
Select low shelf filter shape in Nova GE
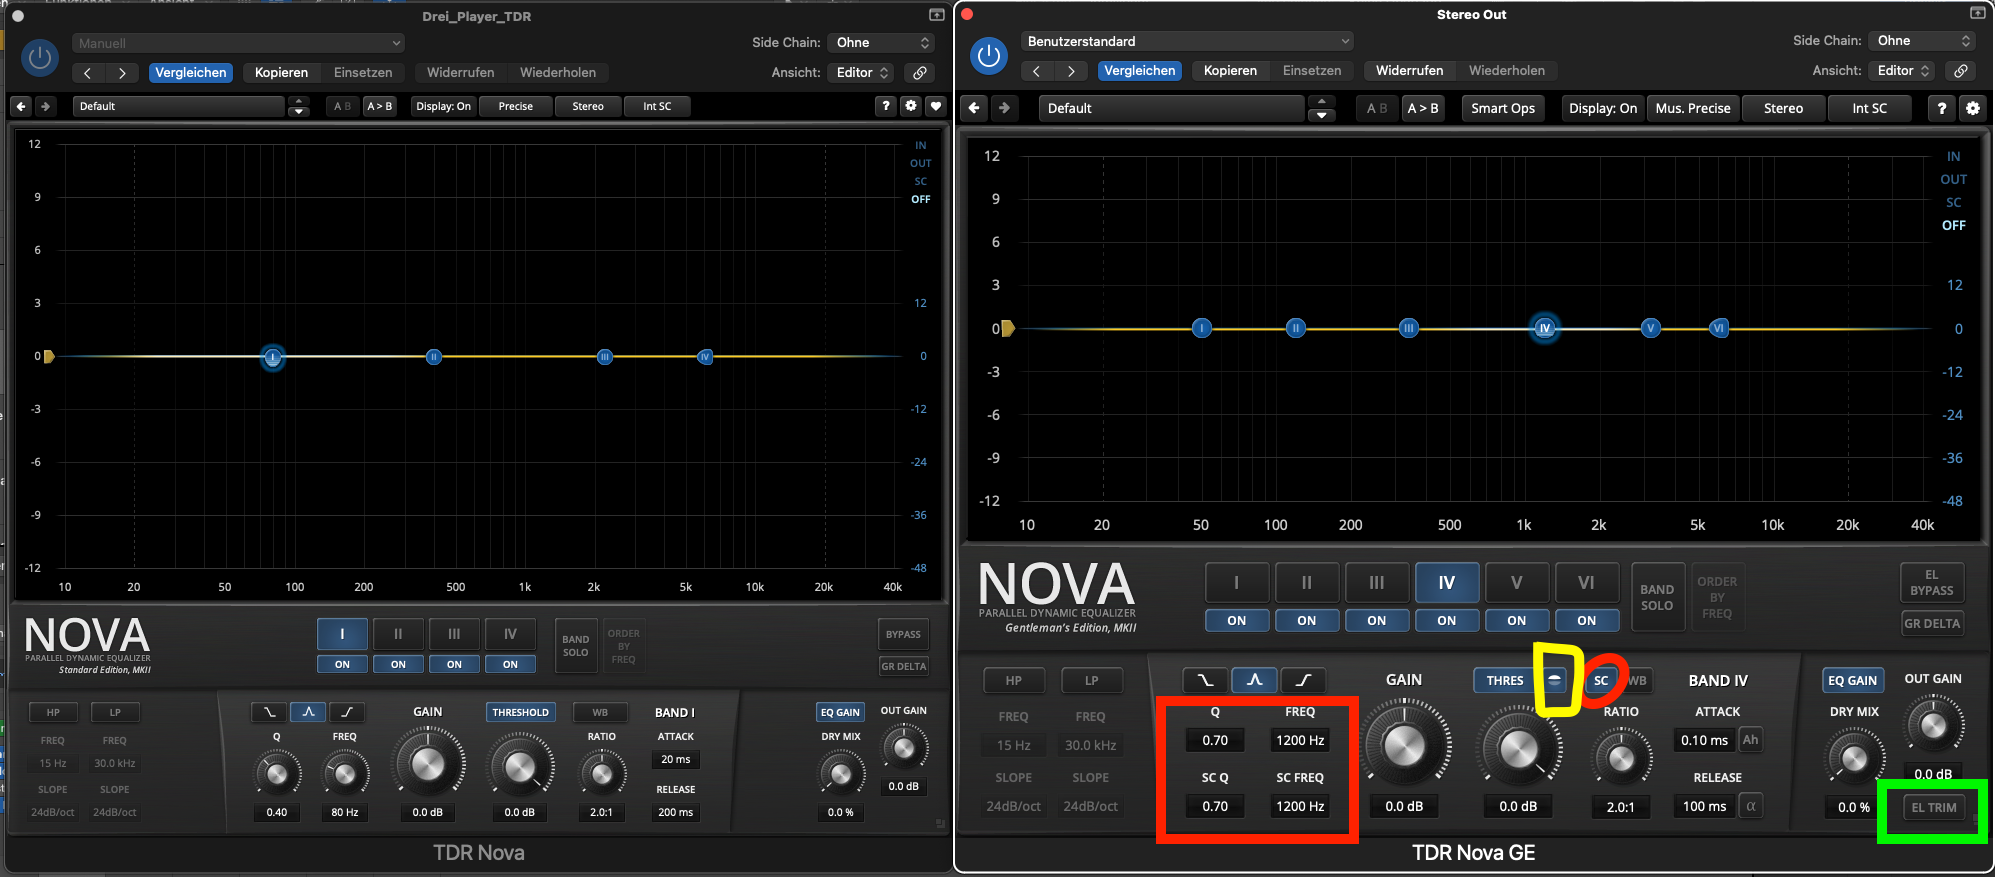[1205, 681]
